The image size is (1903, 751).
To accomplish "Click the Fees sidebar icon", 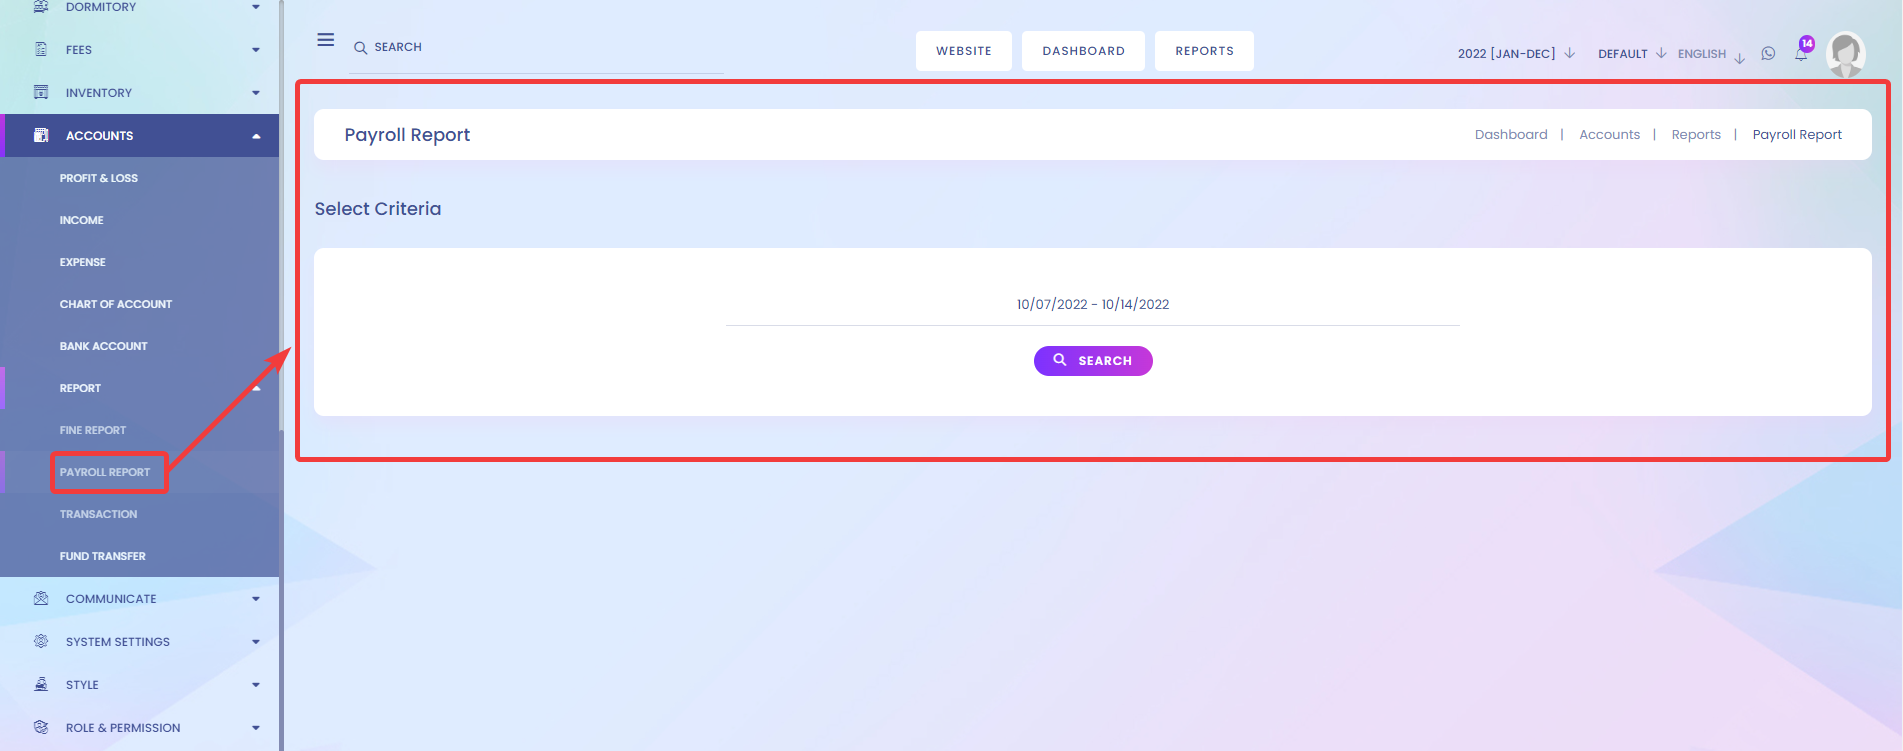I will pos(41,49).
